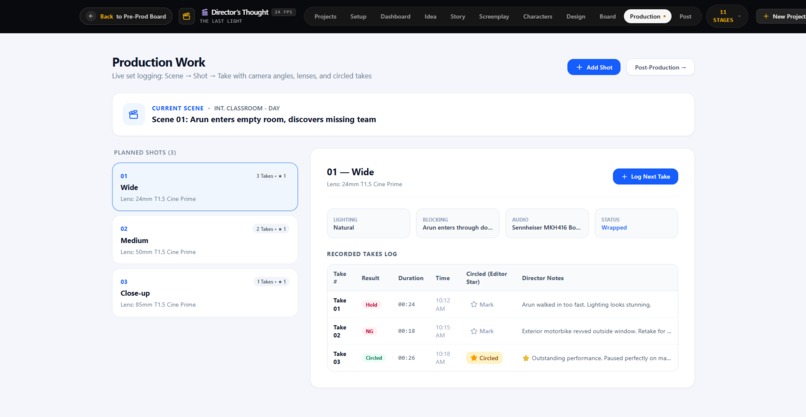Switch to the Post tab

point(685,16)
